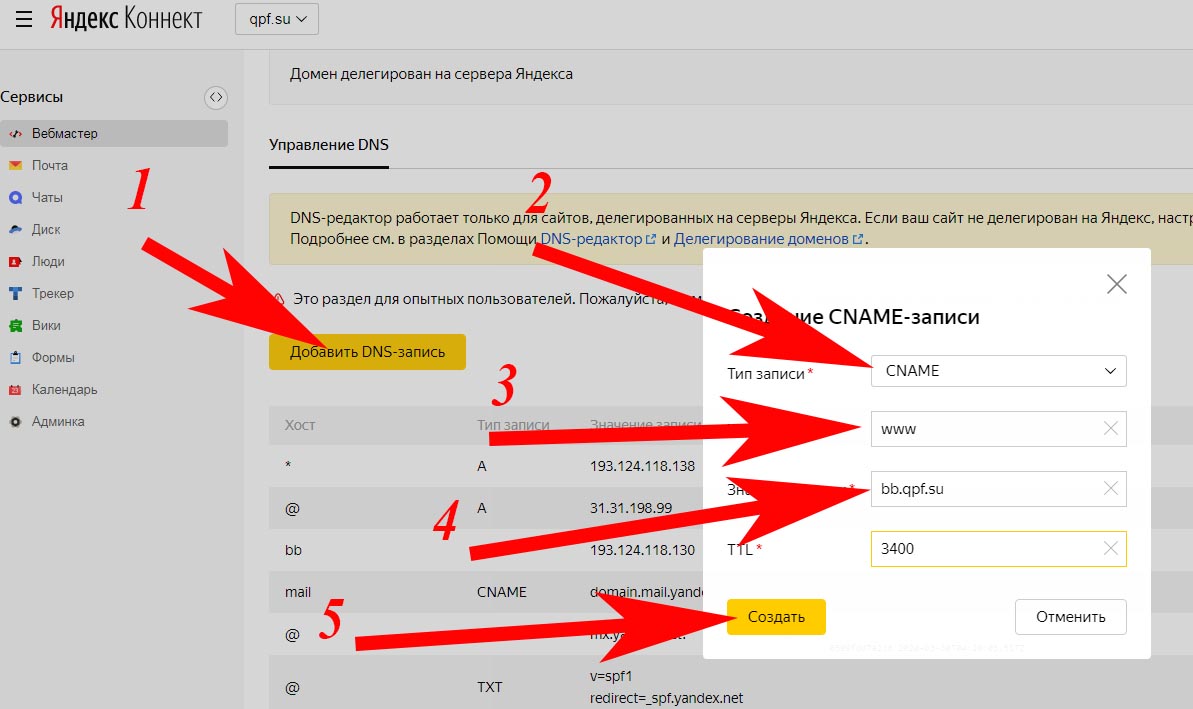Click Добавить DNS-запись button

[367, 351]
